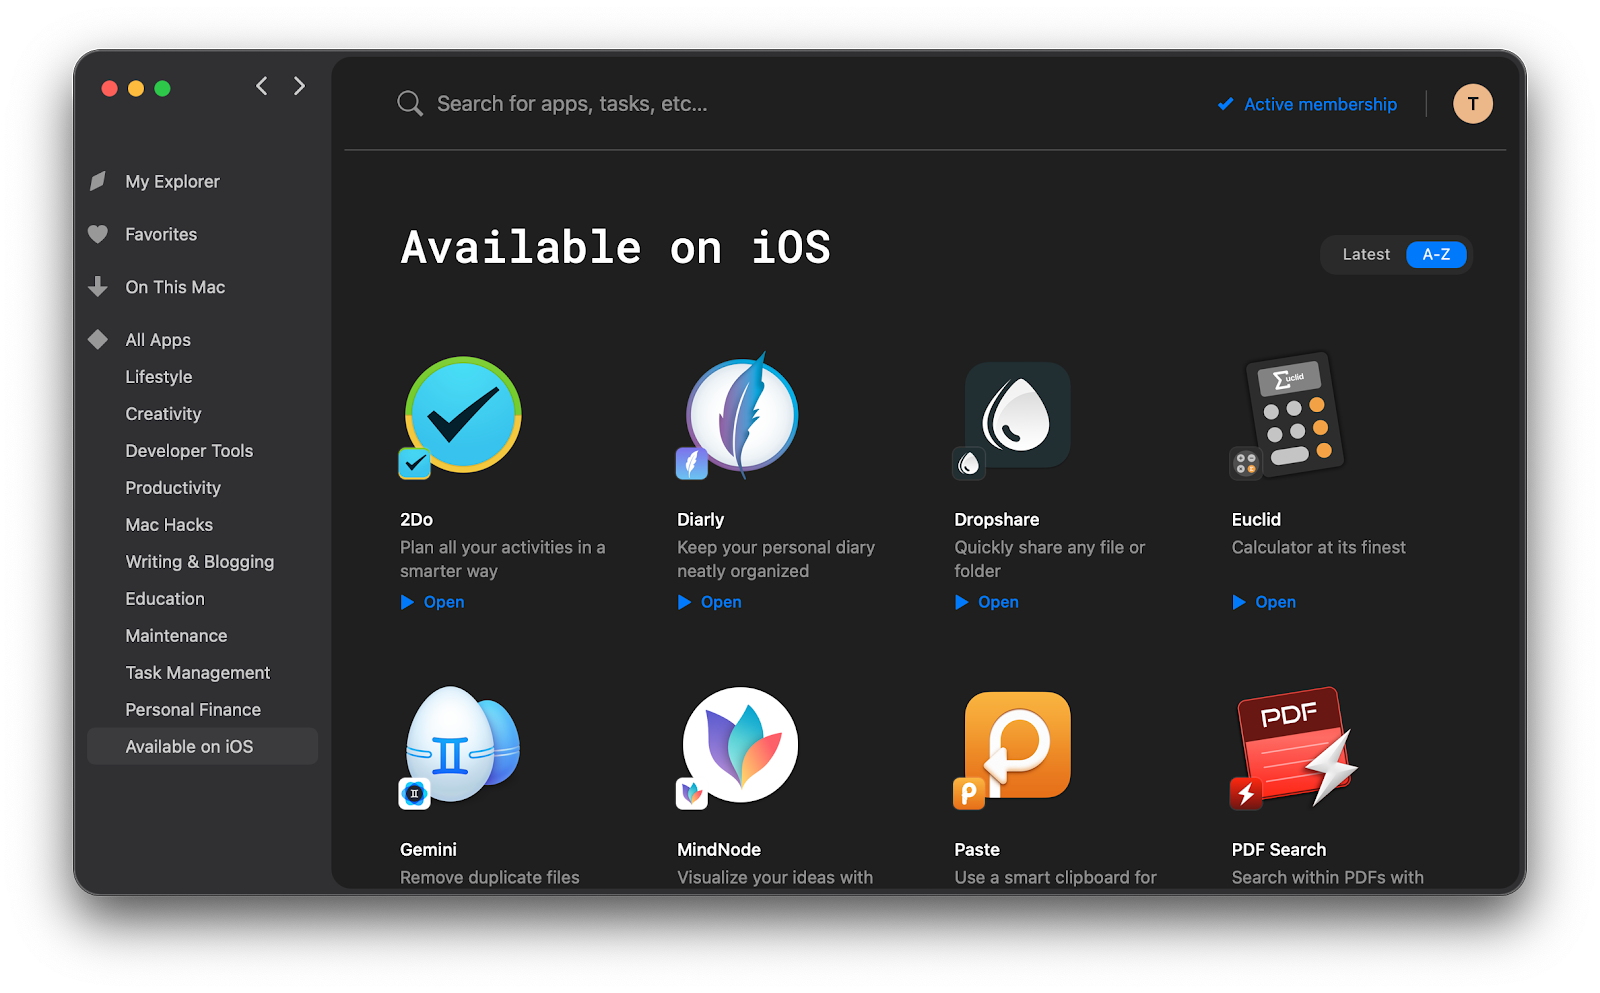Click the 2Do app title
The width and height of the screenshot is (1600, 993).
click(x=416, y=520)
